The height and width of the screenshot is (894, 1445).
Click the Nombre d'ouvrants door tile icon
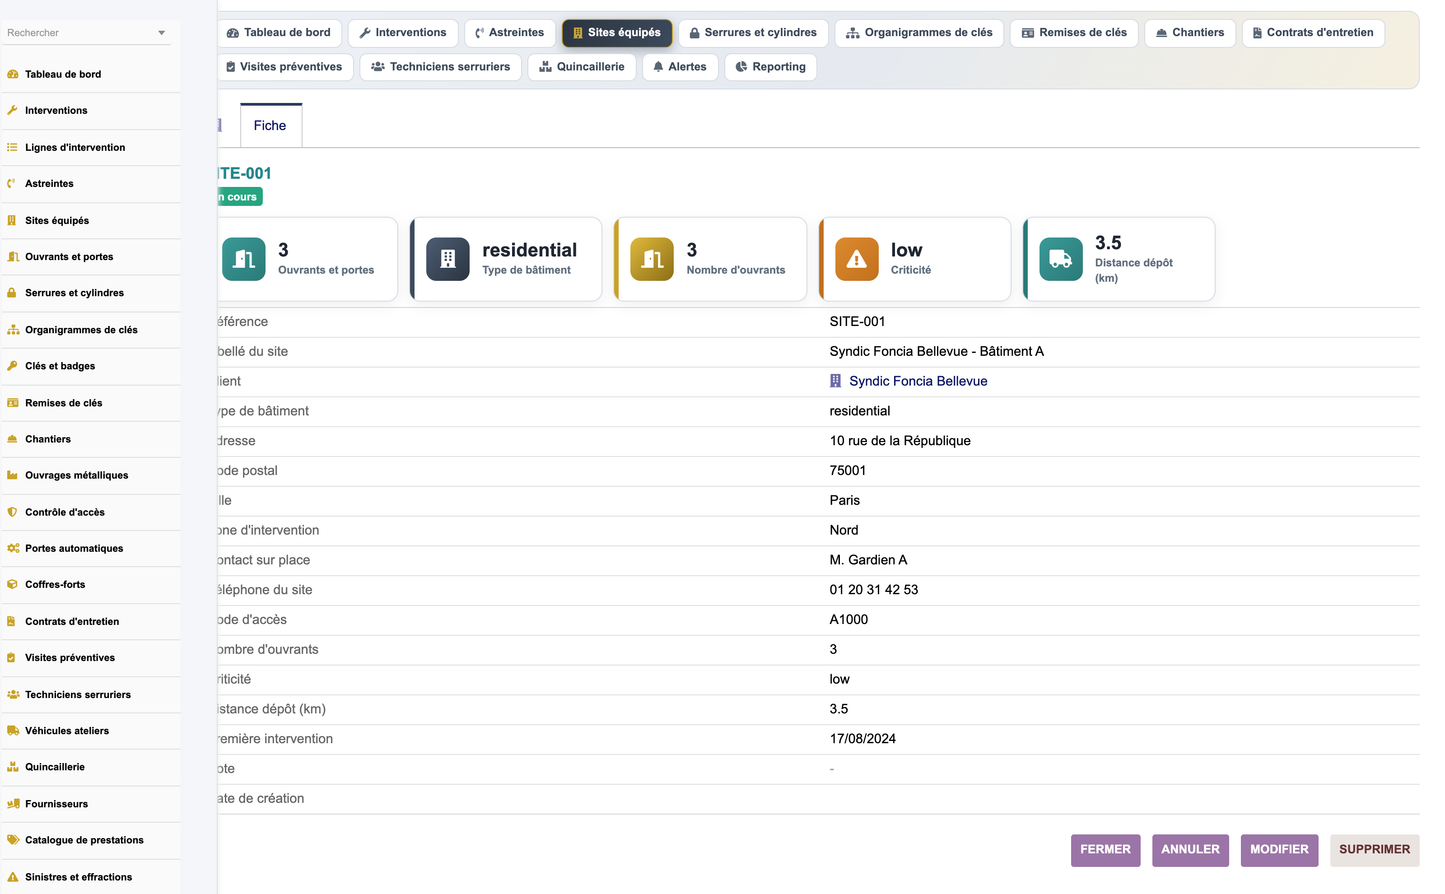[x=652, y=259]
